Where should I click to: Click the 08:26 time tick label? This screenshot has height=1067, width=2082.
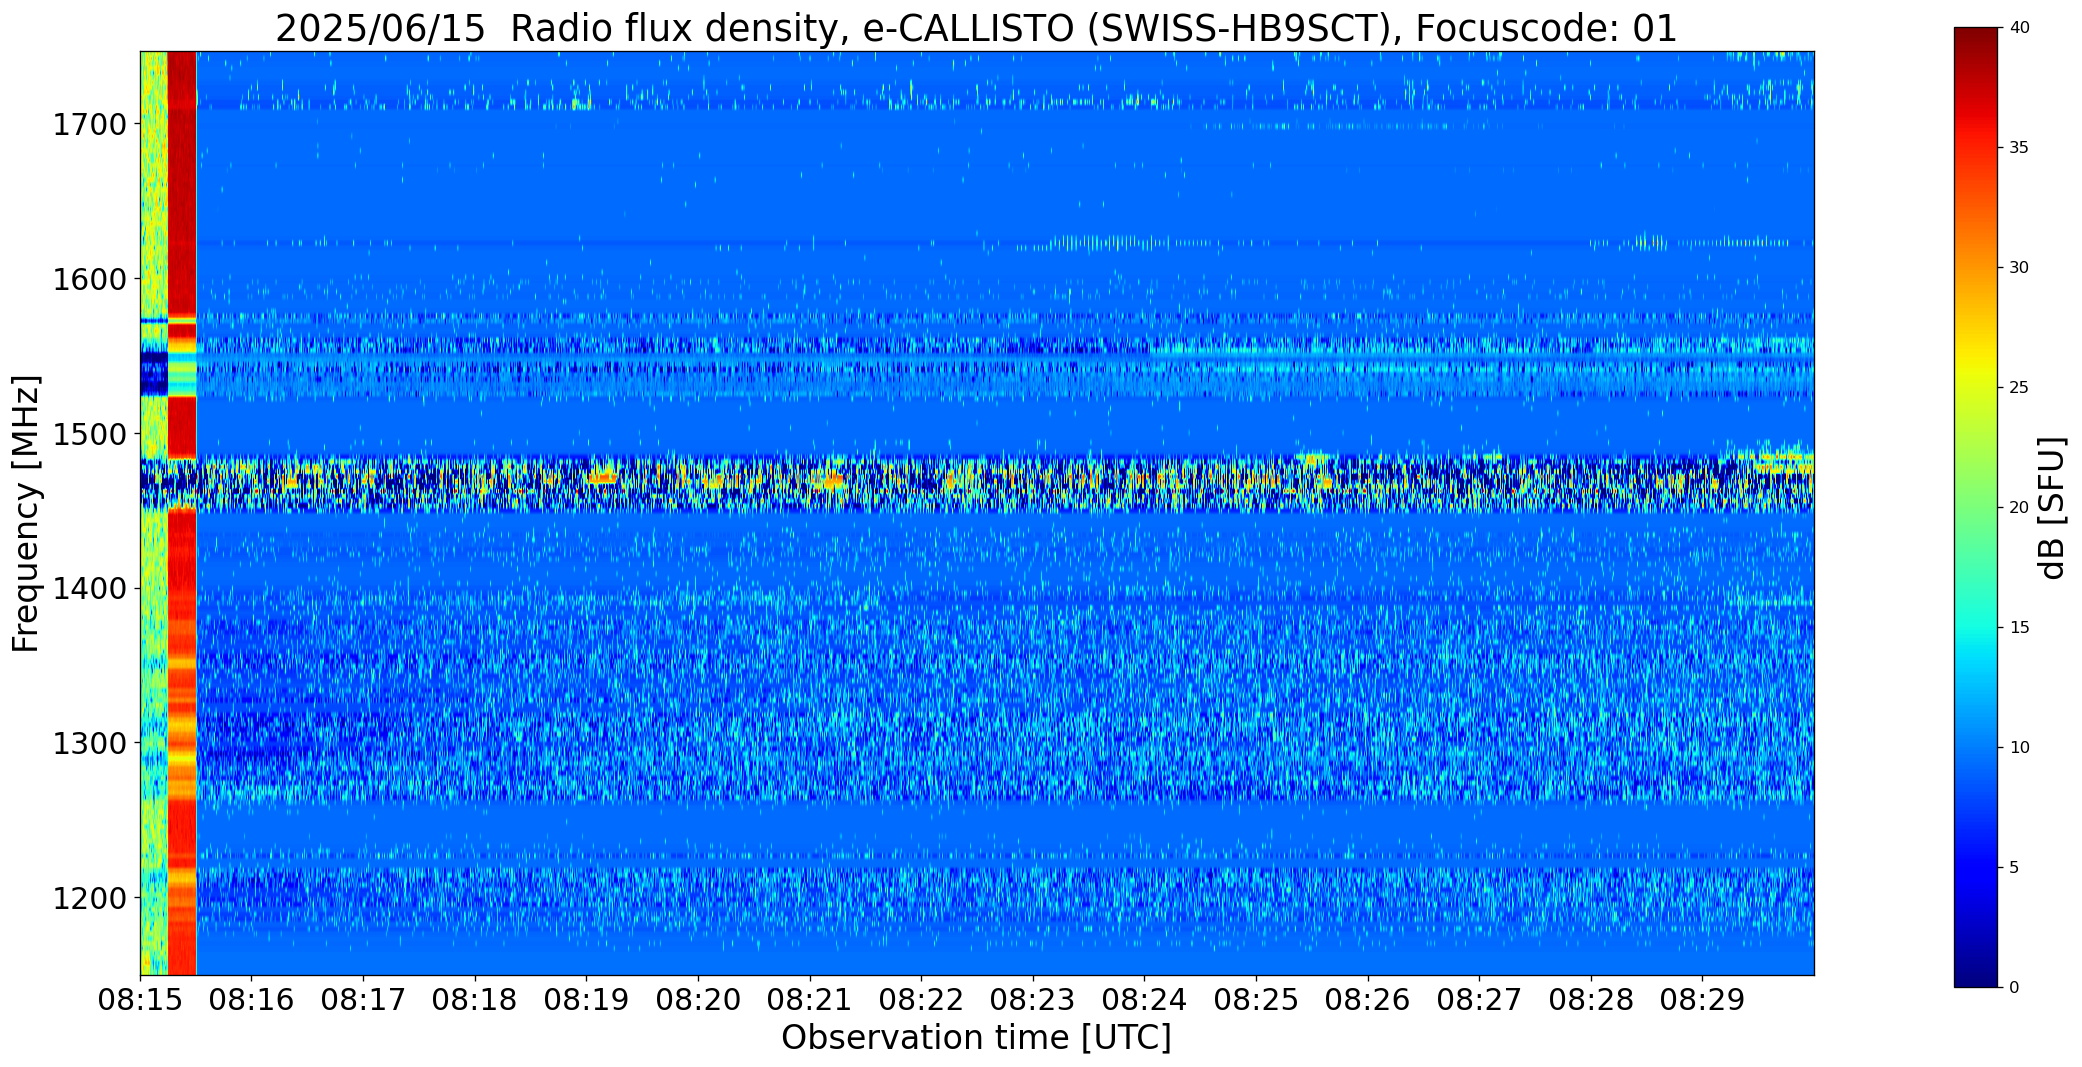click(1368, 1000)
